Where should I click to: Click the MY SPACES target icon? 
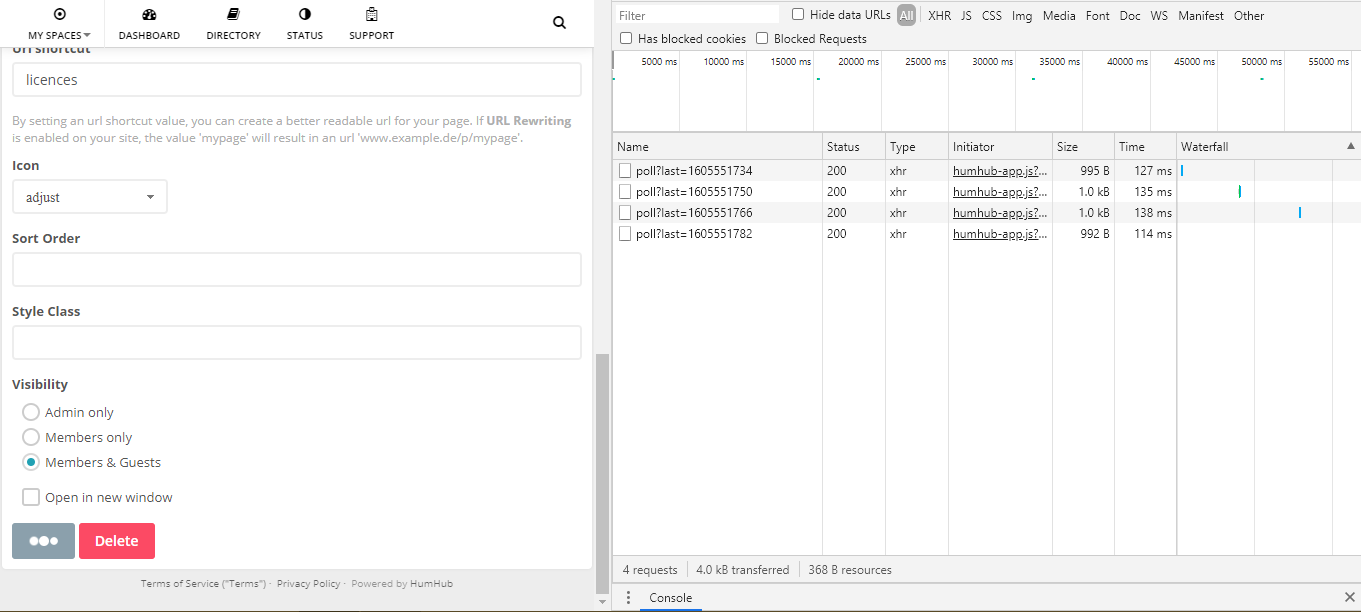tap(59, 14)
